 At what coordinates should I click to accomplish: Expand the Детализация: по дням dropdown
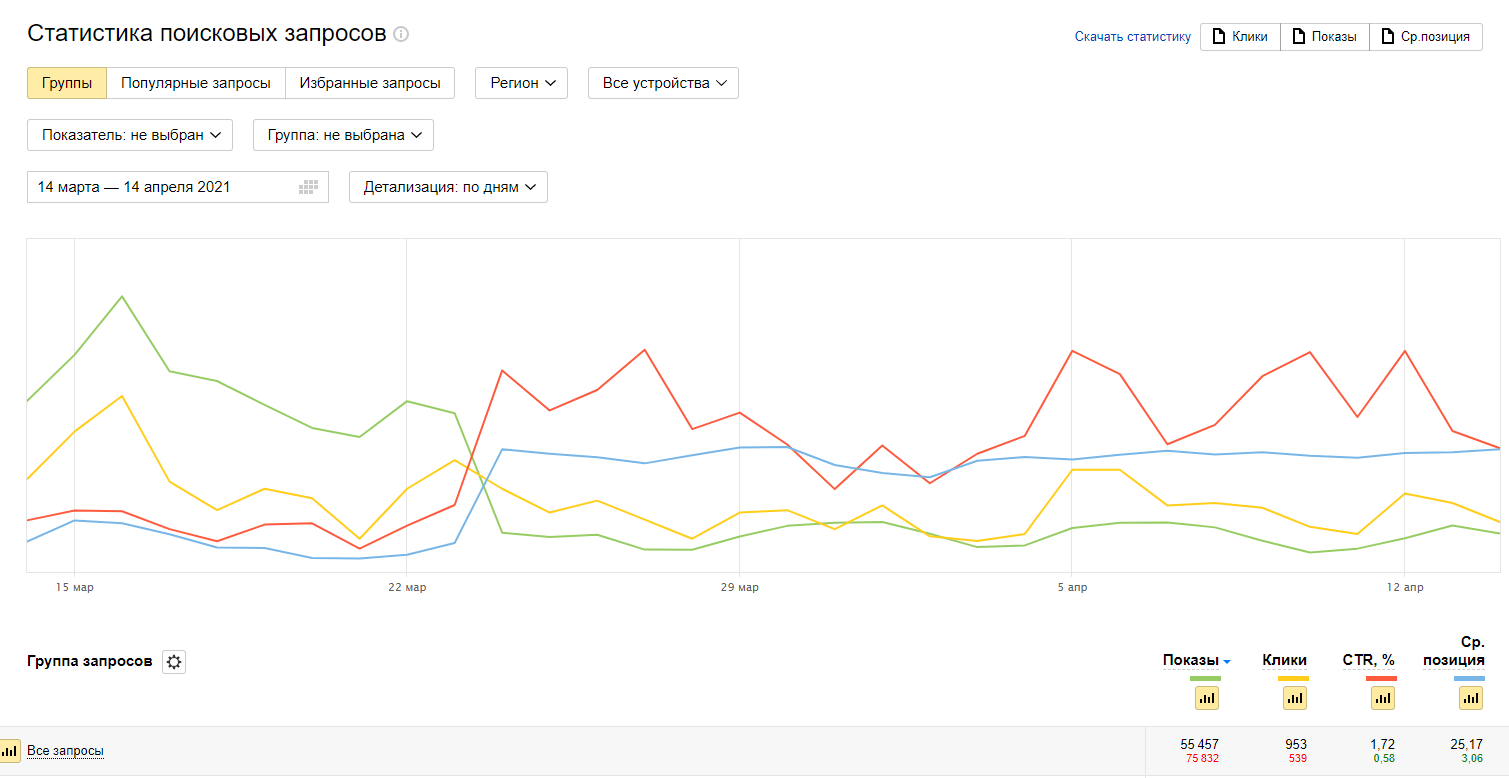448,187
